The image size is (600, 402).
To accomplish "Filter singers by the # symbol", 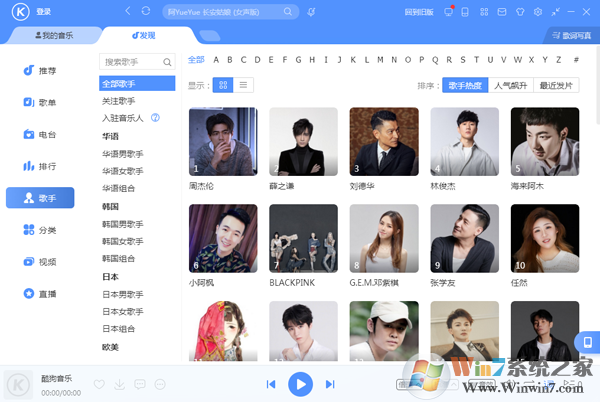I will (x=576, y=60).
